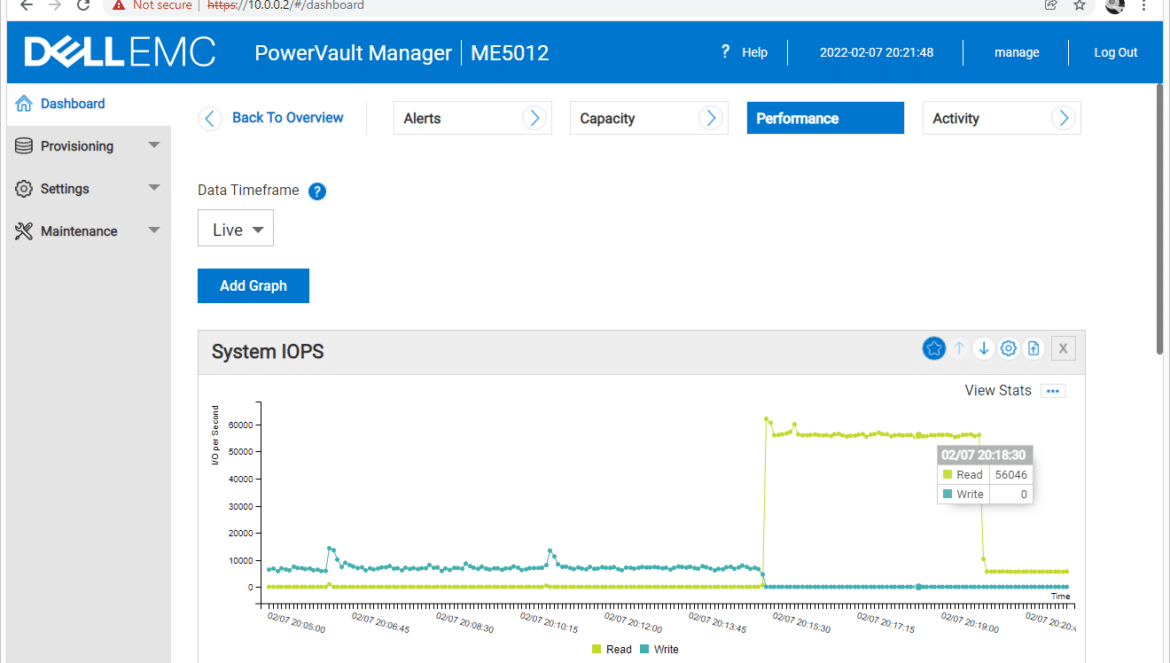The width and height of the screenshot is (1170, 663).
Task: Open System IOPS graph settings gear
Action: pyautogui.click(x=1008, y=348)
